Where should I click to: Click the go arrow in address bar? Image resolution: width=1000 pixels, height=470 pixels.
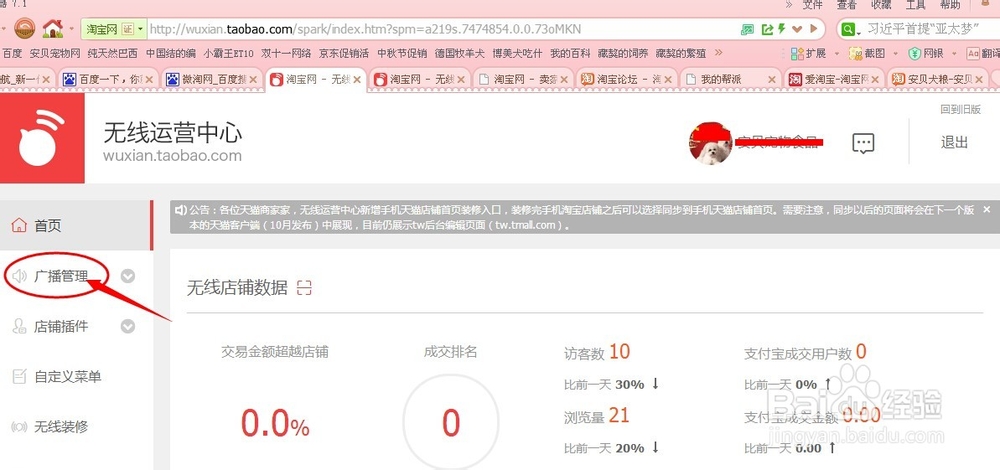813,29
